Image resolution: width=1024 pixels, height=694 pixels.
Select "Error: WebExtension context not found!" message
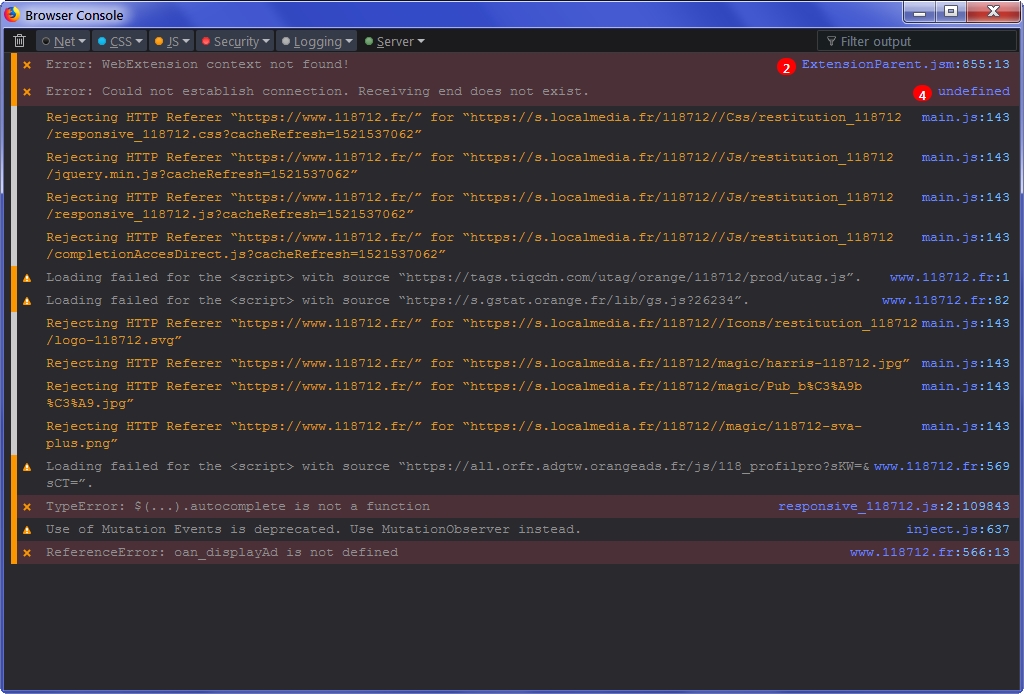[x=197, y=64]
